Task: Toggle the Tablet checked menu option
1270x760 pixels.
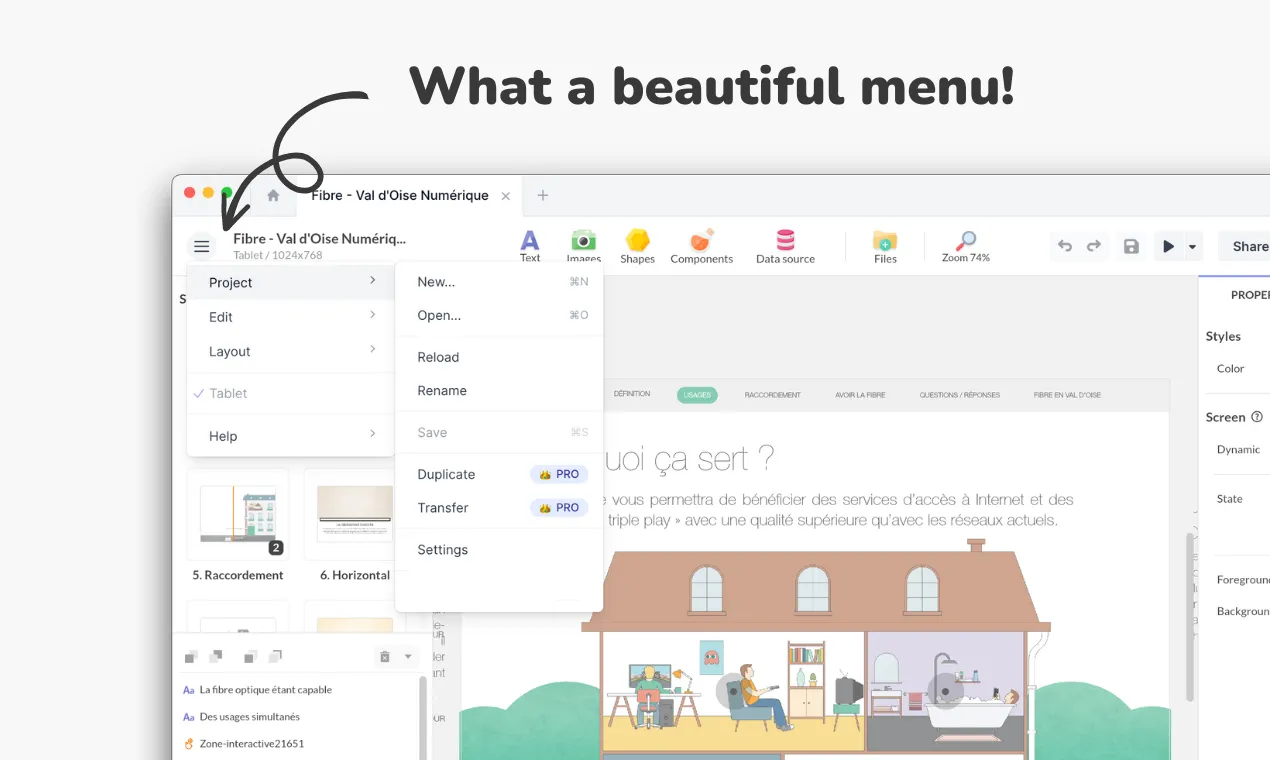Action: click(228, 393)
